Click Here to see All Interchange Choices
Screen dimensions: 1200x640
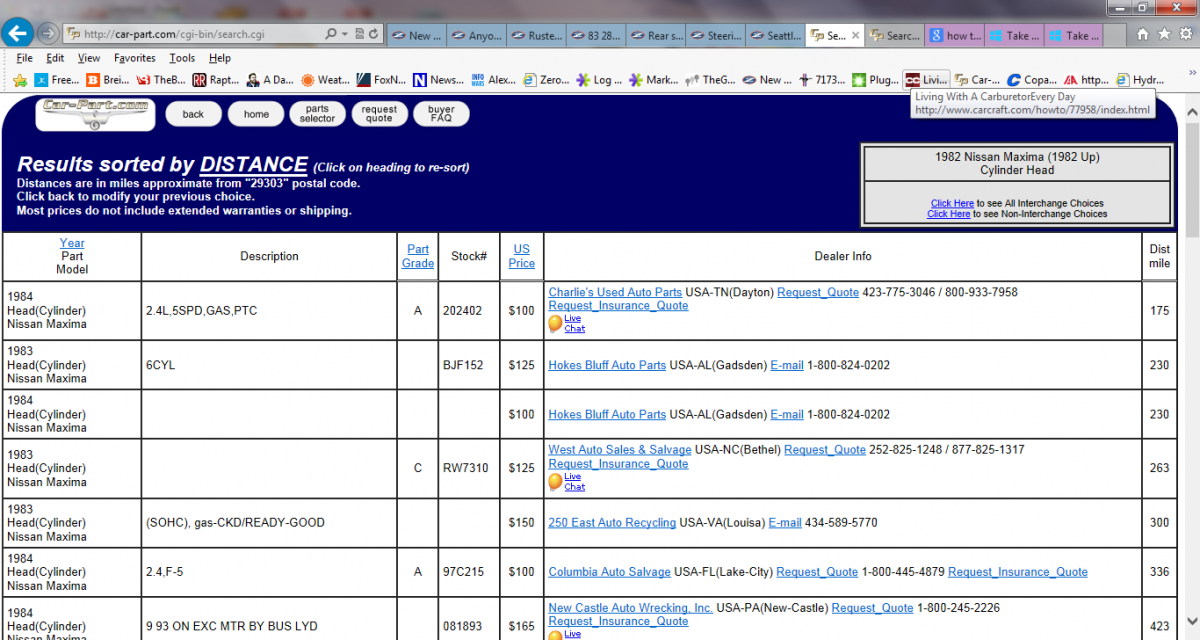952,203
